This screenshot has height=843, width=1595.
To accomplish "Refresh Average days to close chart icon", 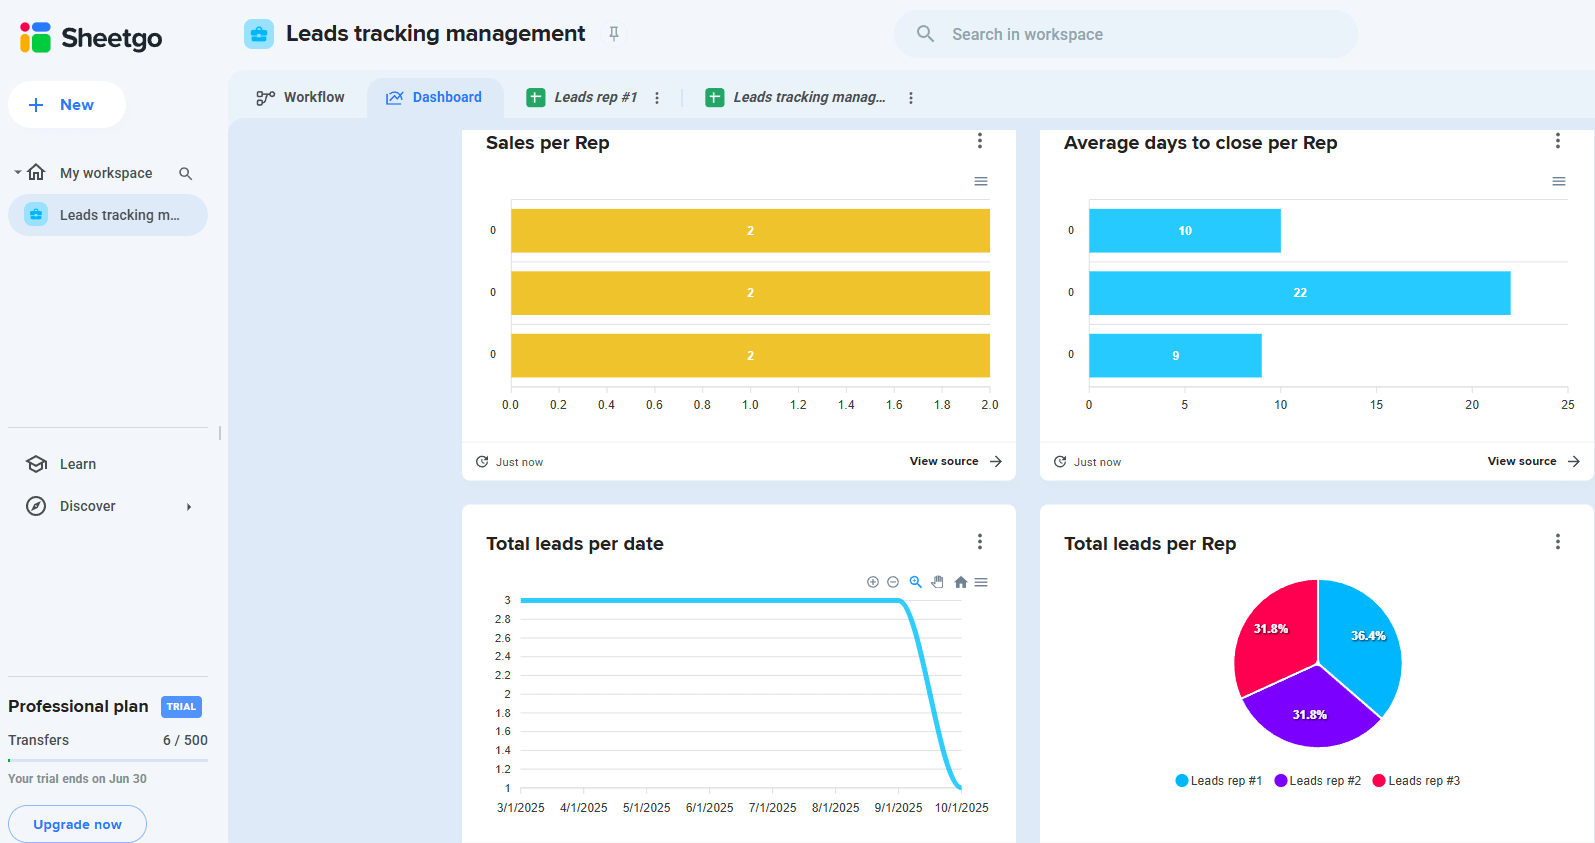I will click(1060, 462).
